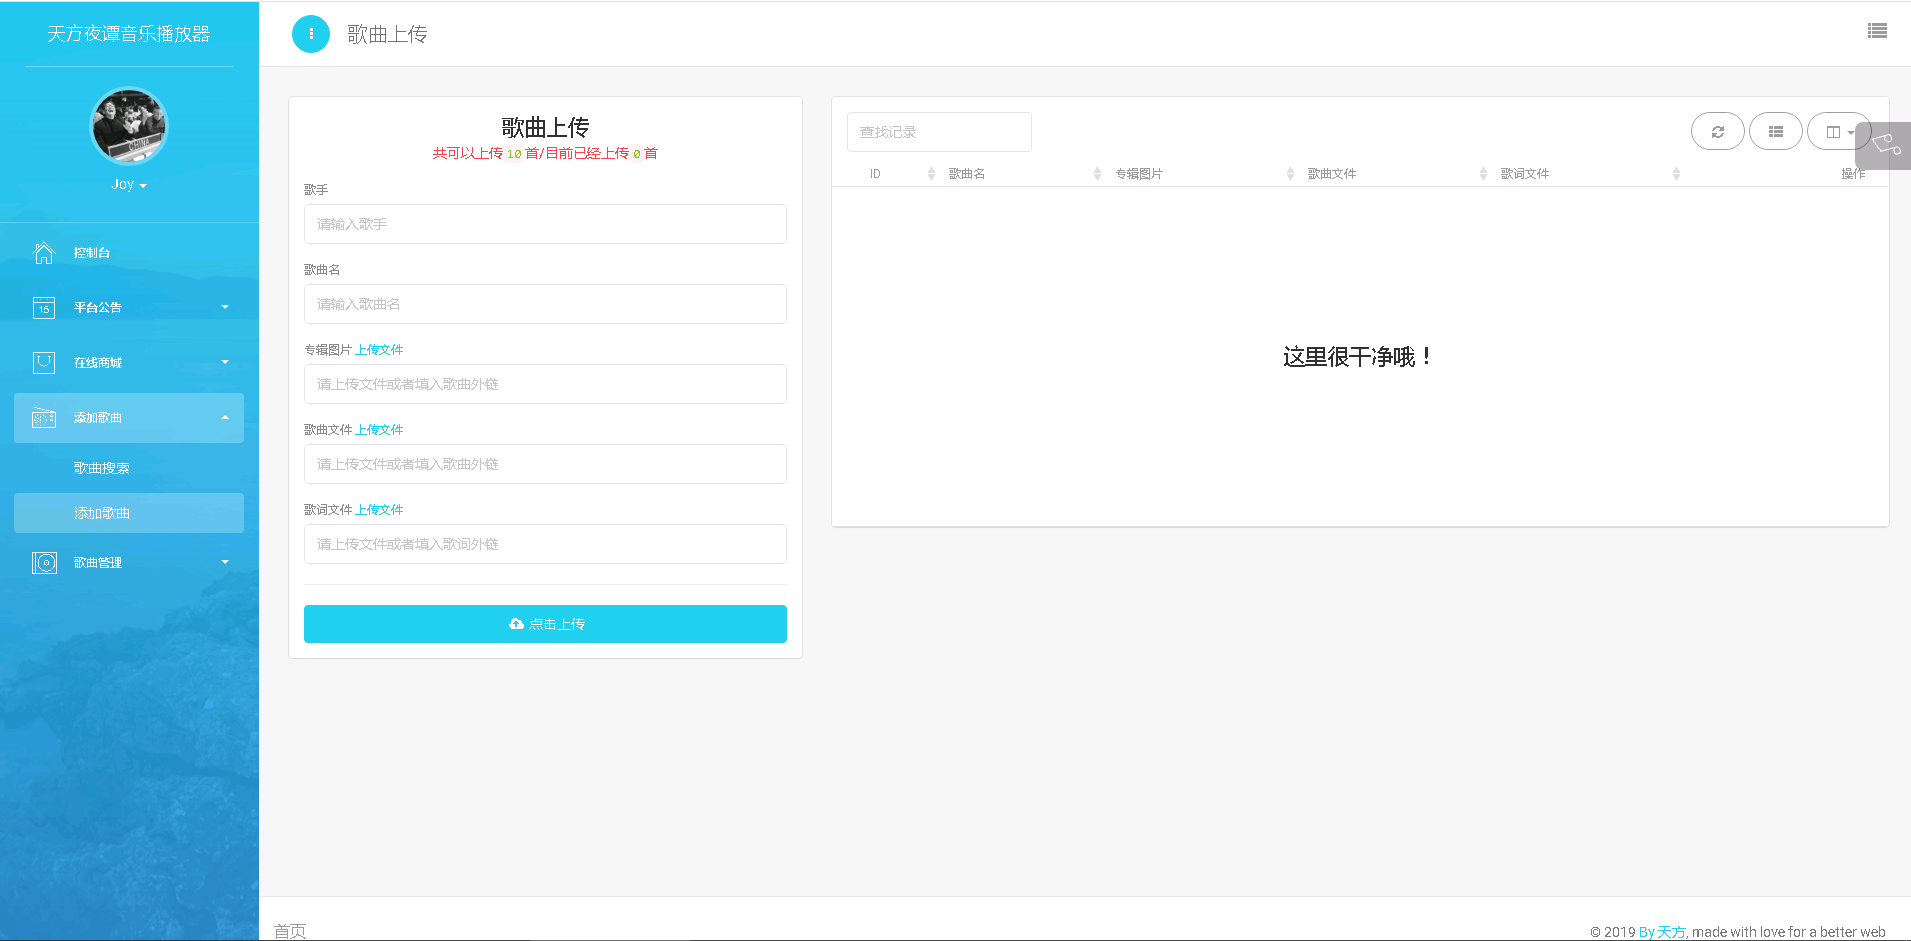Screen dimensions: 1911x941
Task: Click the shopping bag icon for 在线商城
Action: [44, 363]
